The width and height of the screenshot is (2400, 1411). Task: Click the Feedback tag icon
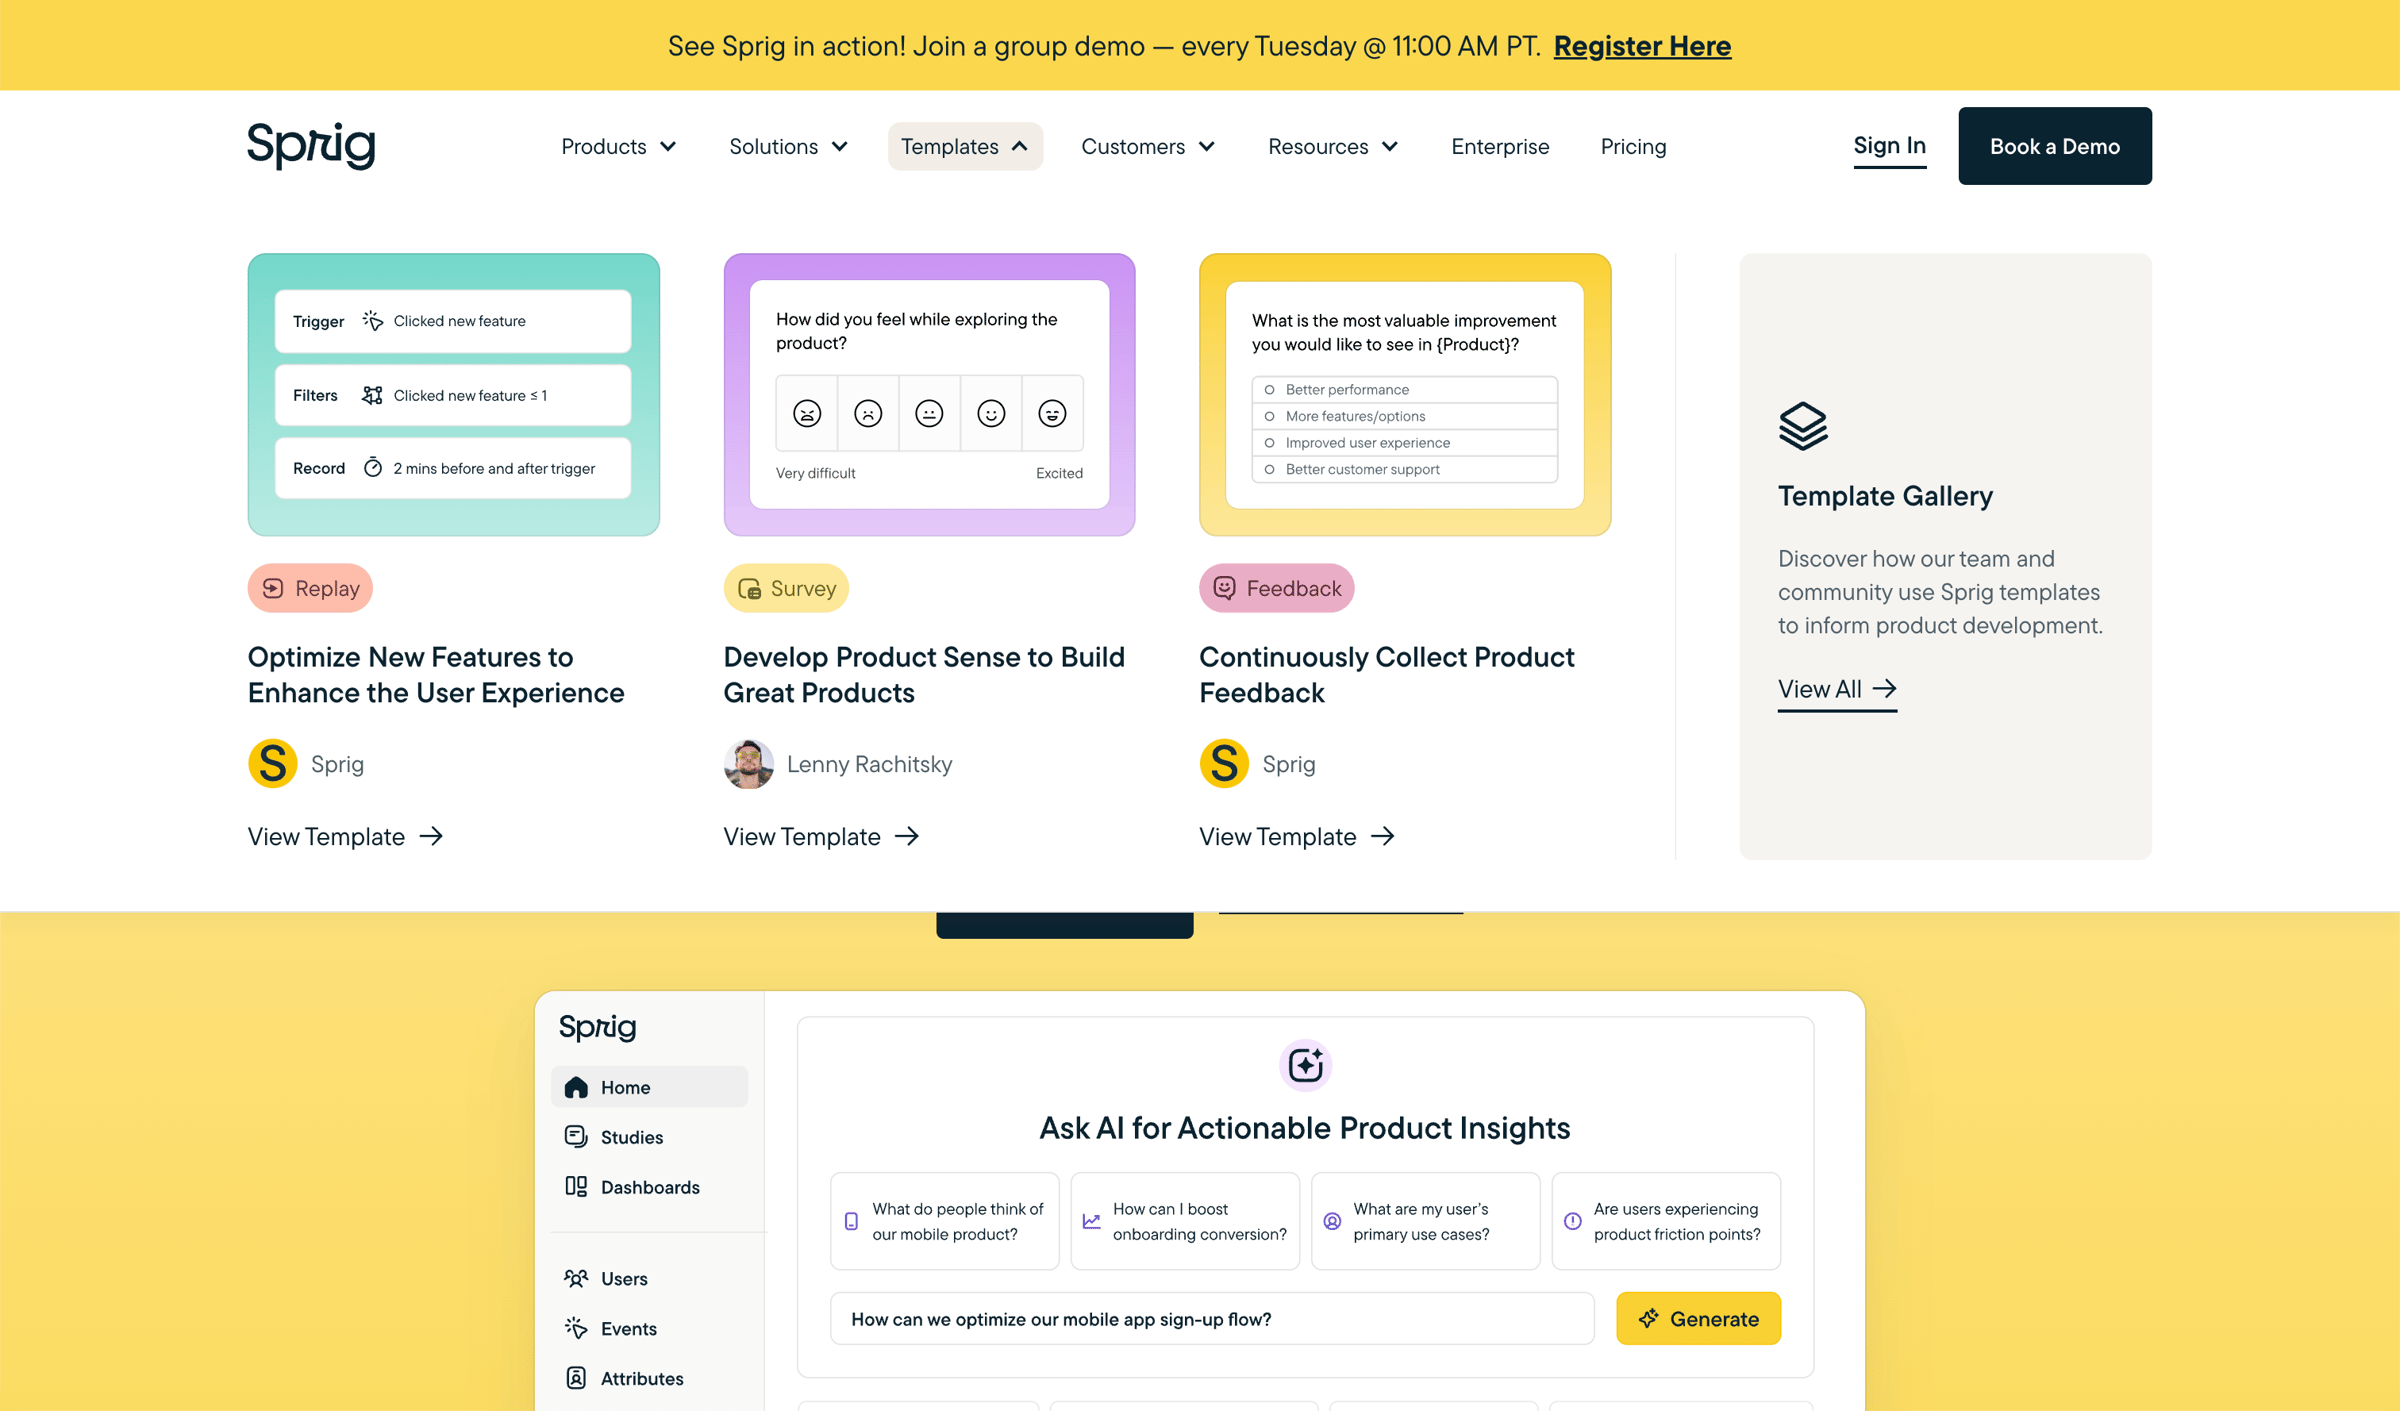(x=1225, y=588)
